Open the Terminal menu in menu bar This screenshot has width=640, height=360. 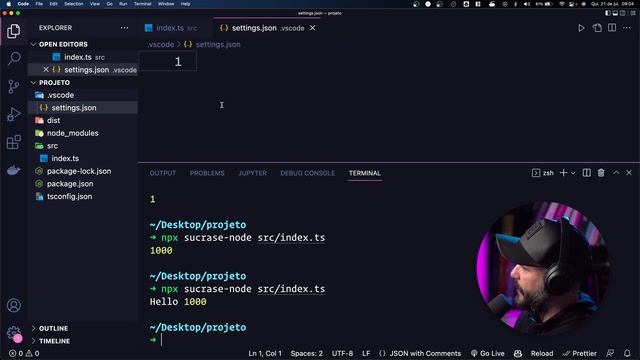142,4
